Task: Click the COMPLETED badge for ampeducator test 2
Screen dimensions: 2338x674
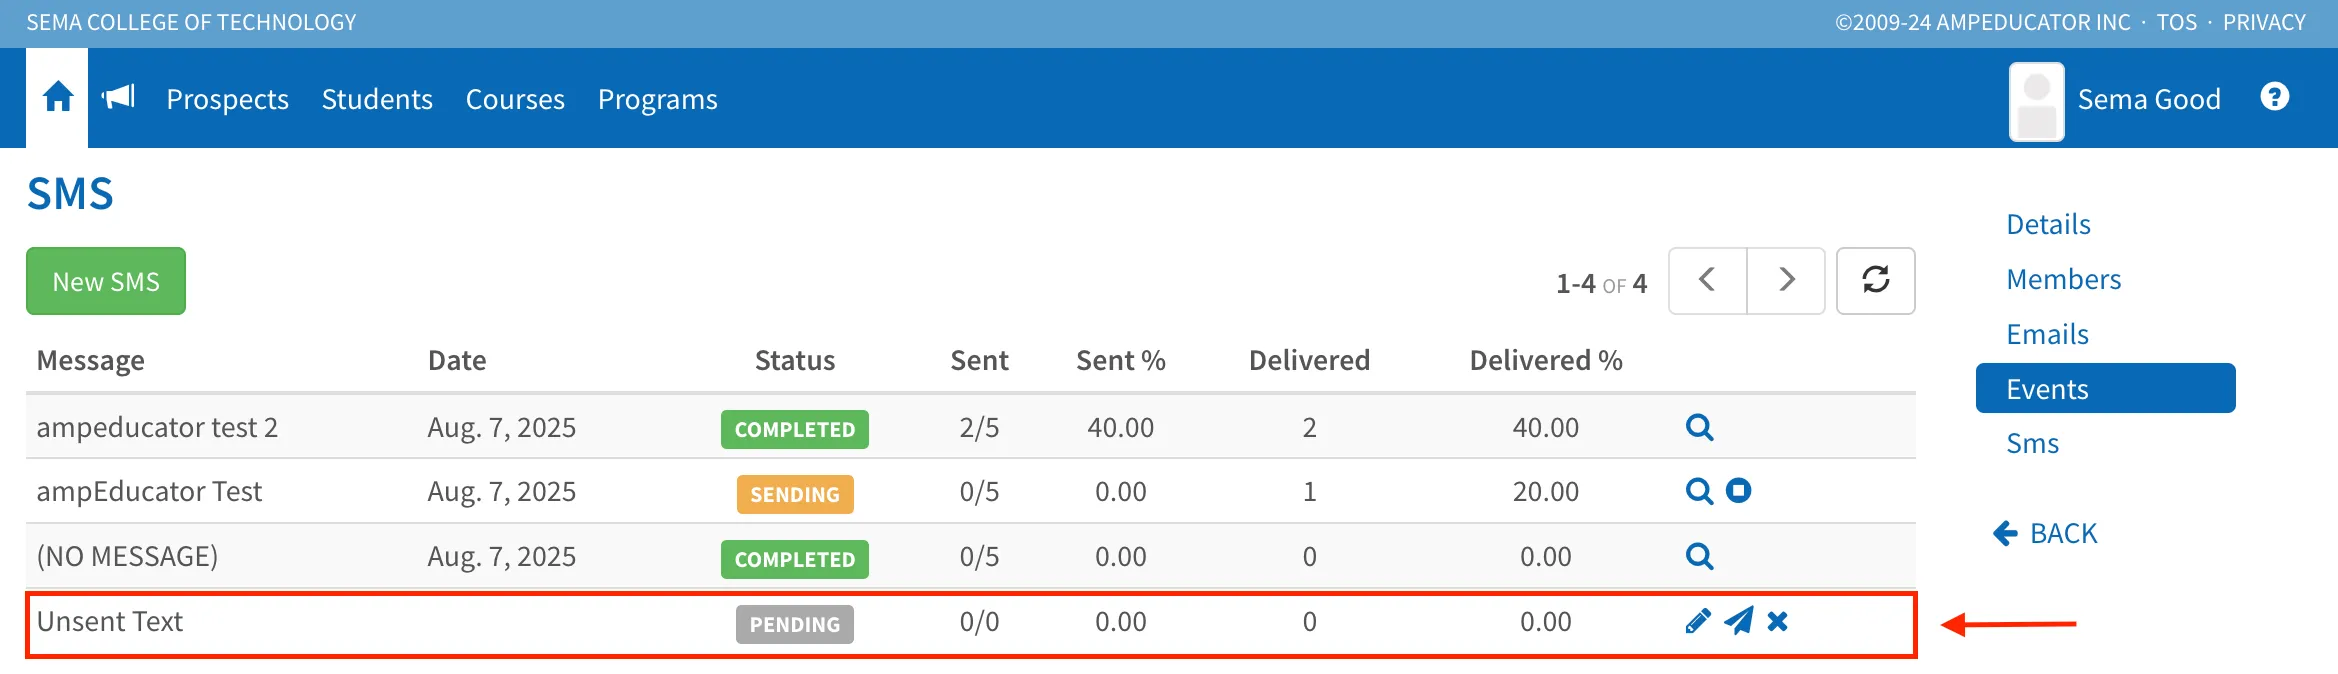Action: coord(795,429)
